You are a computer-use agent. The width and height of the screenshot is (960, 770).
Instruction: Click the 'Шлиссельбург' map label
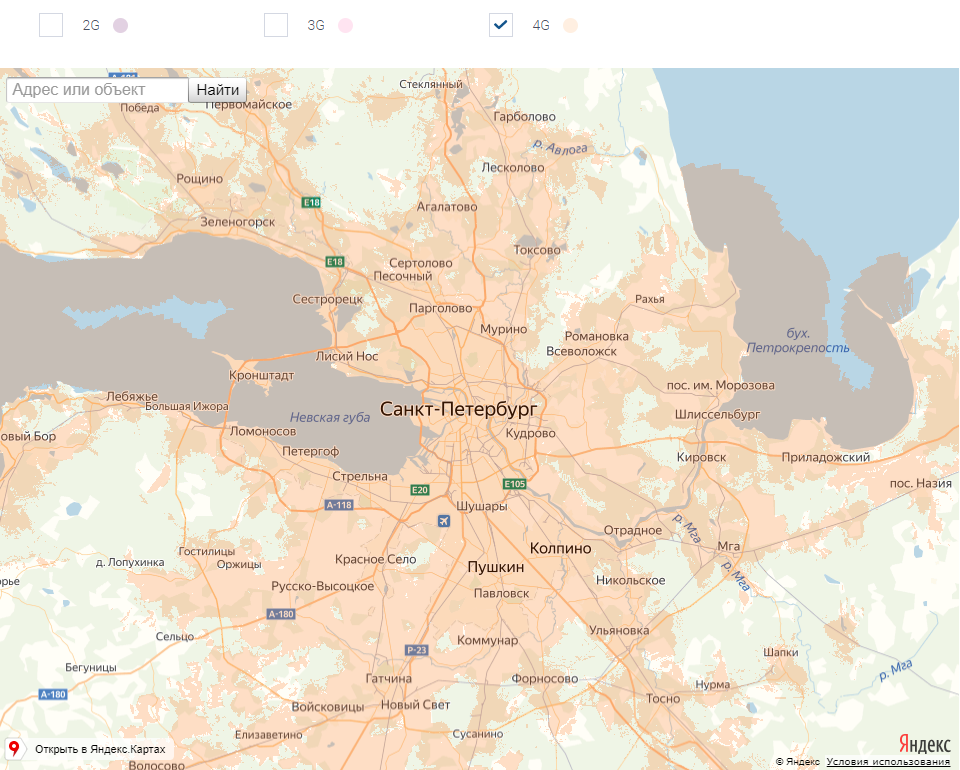click(718, 414)
